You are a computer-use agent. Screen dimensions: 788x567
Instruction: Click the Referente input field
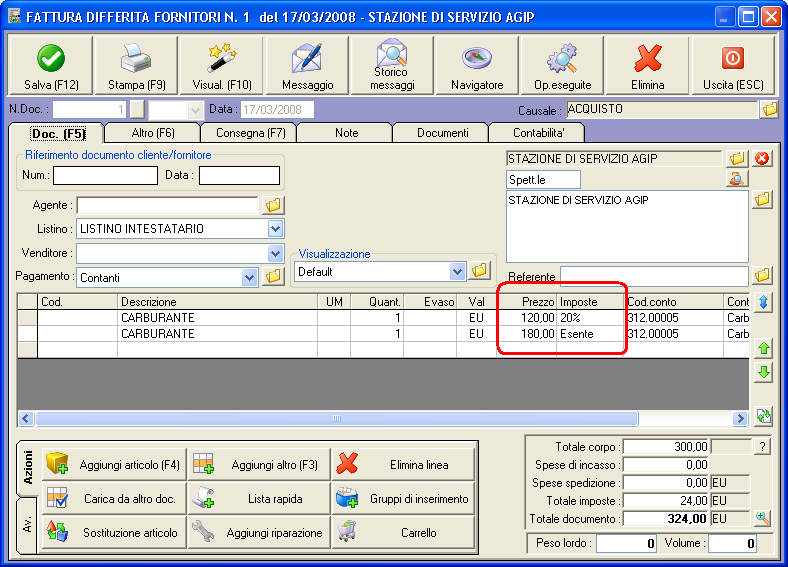coord(654,276)
